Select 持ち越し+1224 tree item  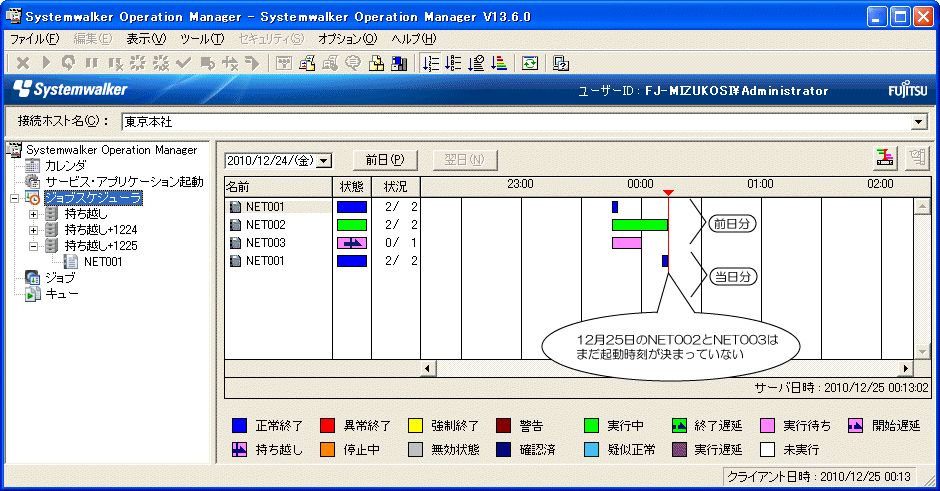[x=101, y=230]
